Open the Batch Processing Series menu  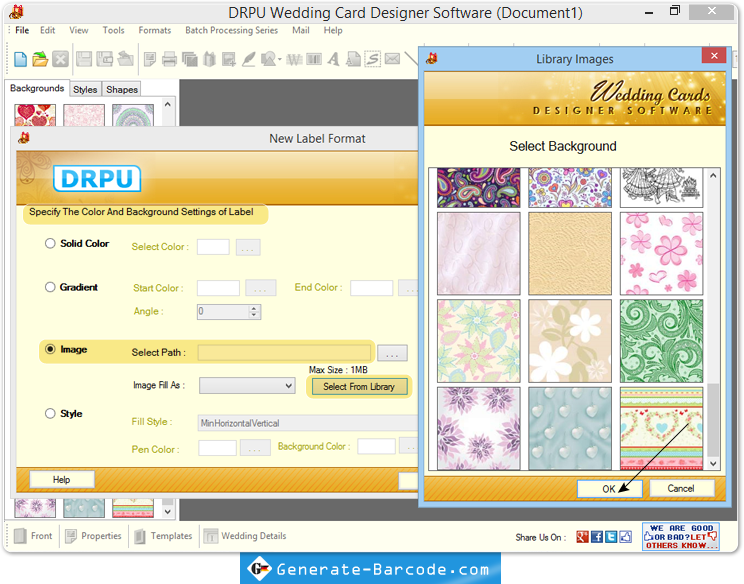[x=232, y=30]
